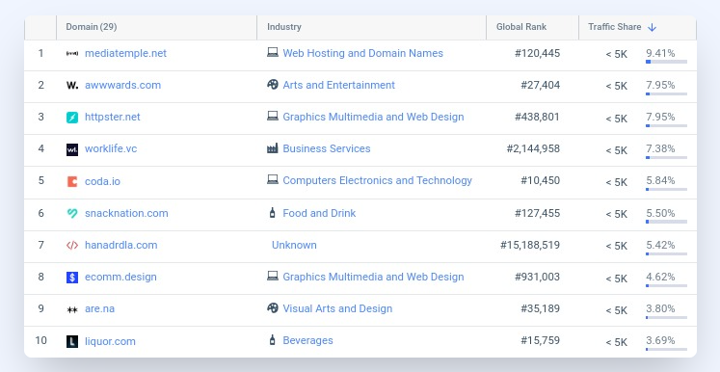The height and width of the screenshot is (372, 720).
Task: Click the worklife.vc favicon icon
Action: point(72,149)
